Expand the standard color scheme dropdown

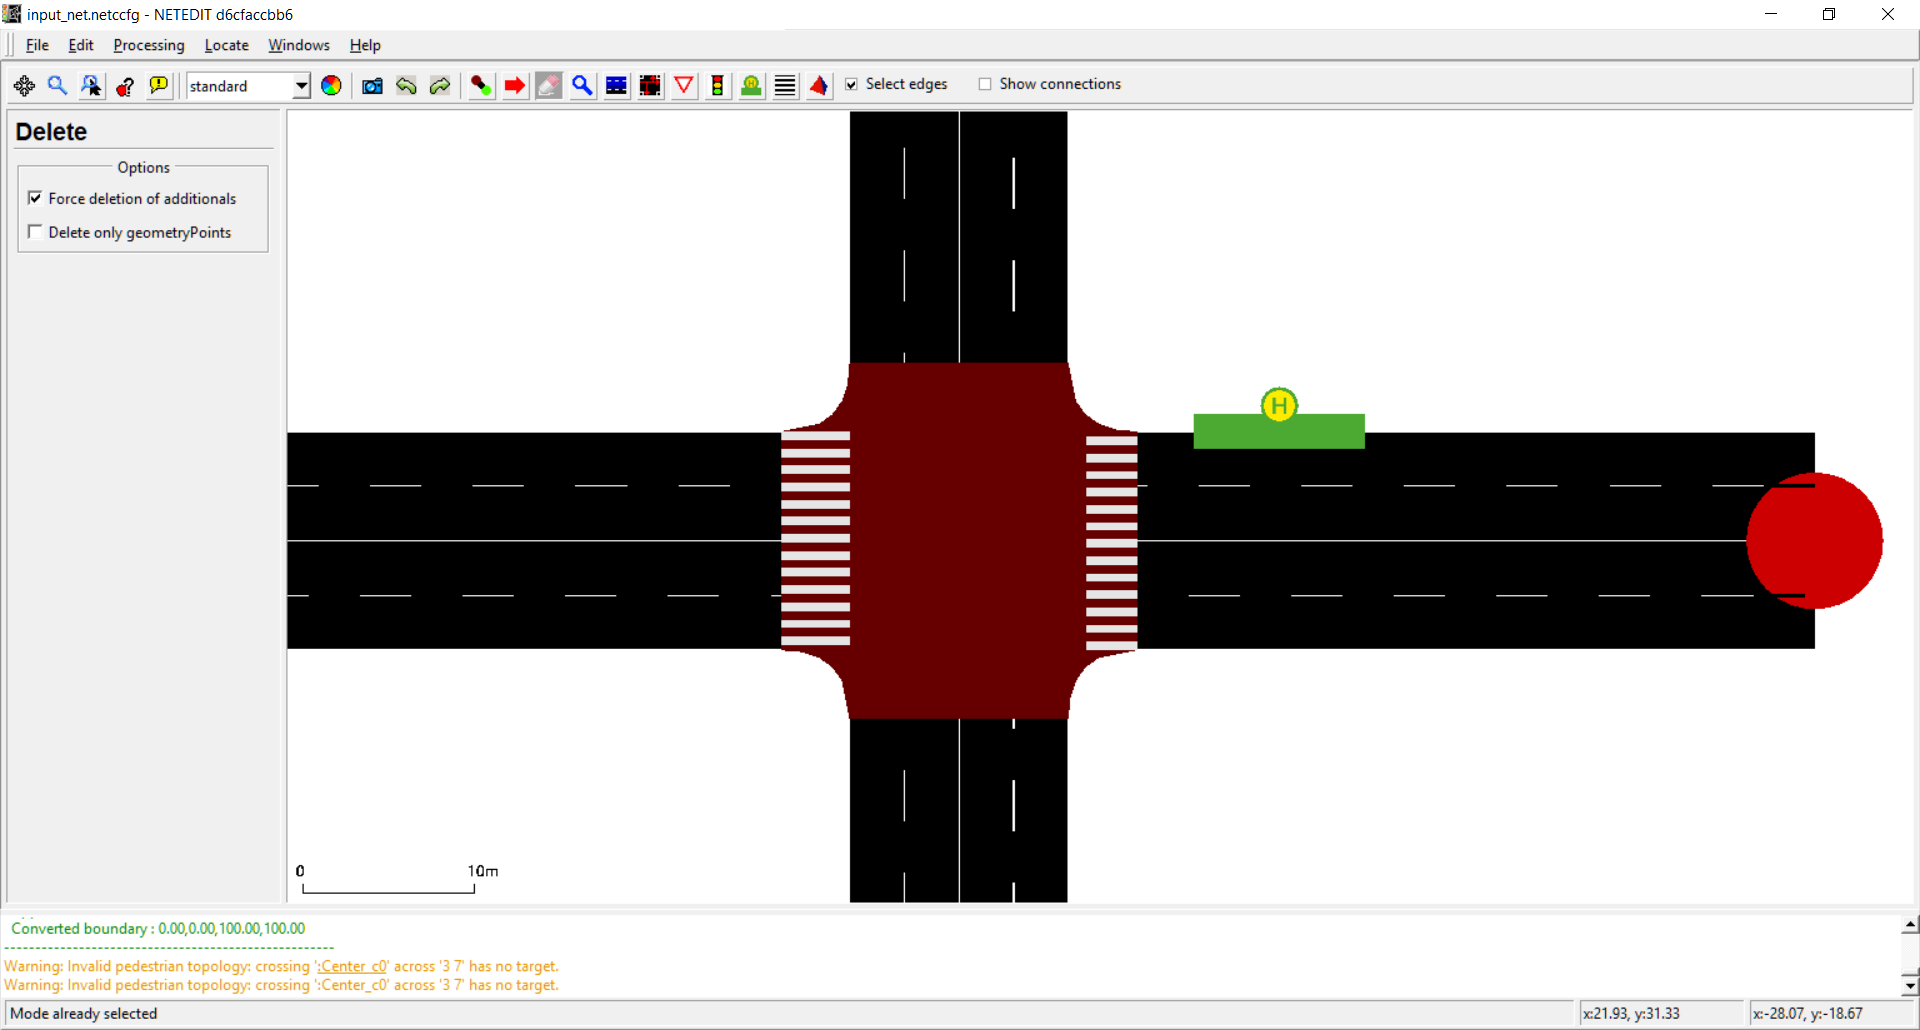301,86
